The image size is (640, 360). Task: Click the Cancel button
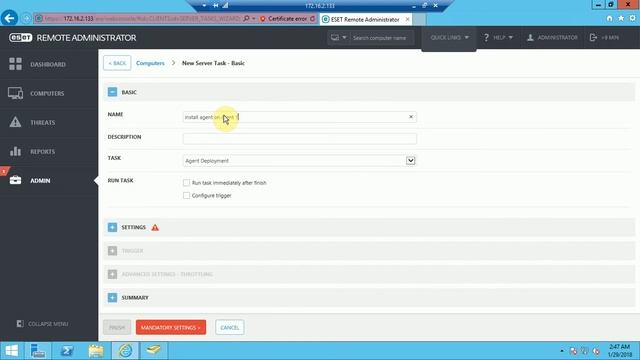click(x=230, y=327)
